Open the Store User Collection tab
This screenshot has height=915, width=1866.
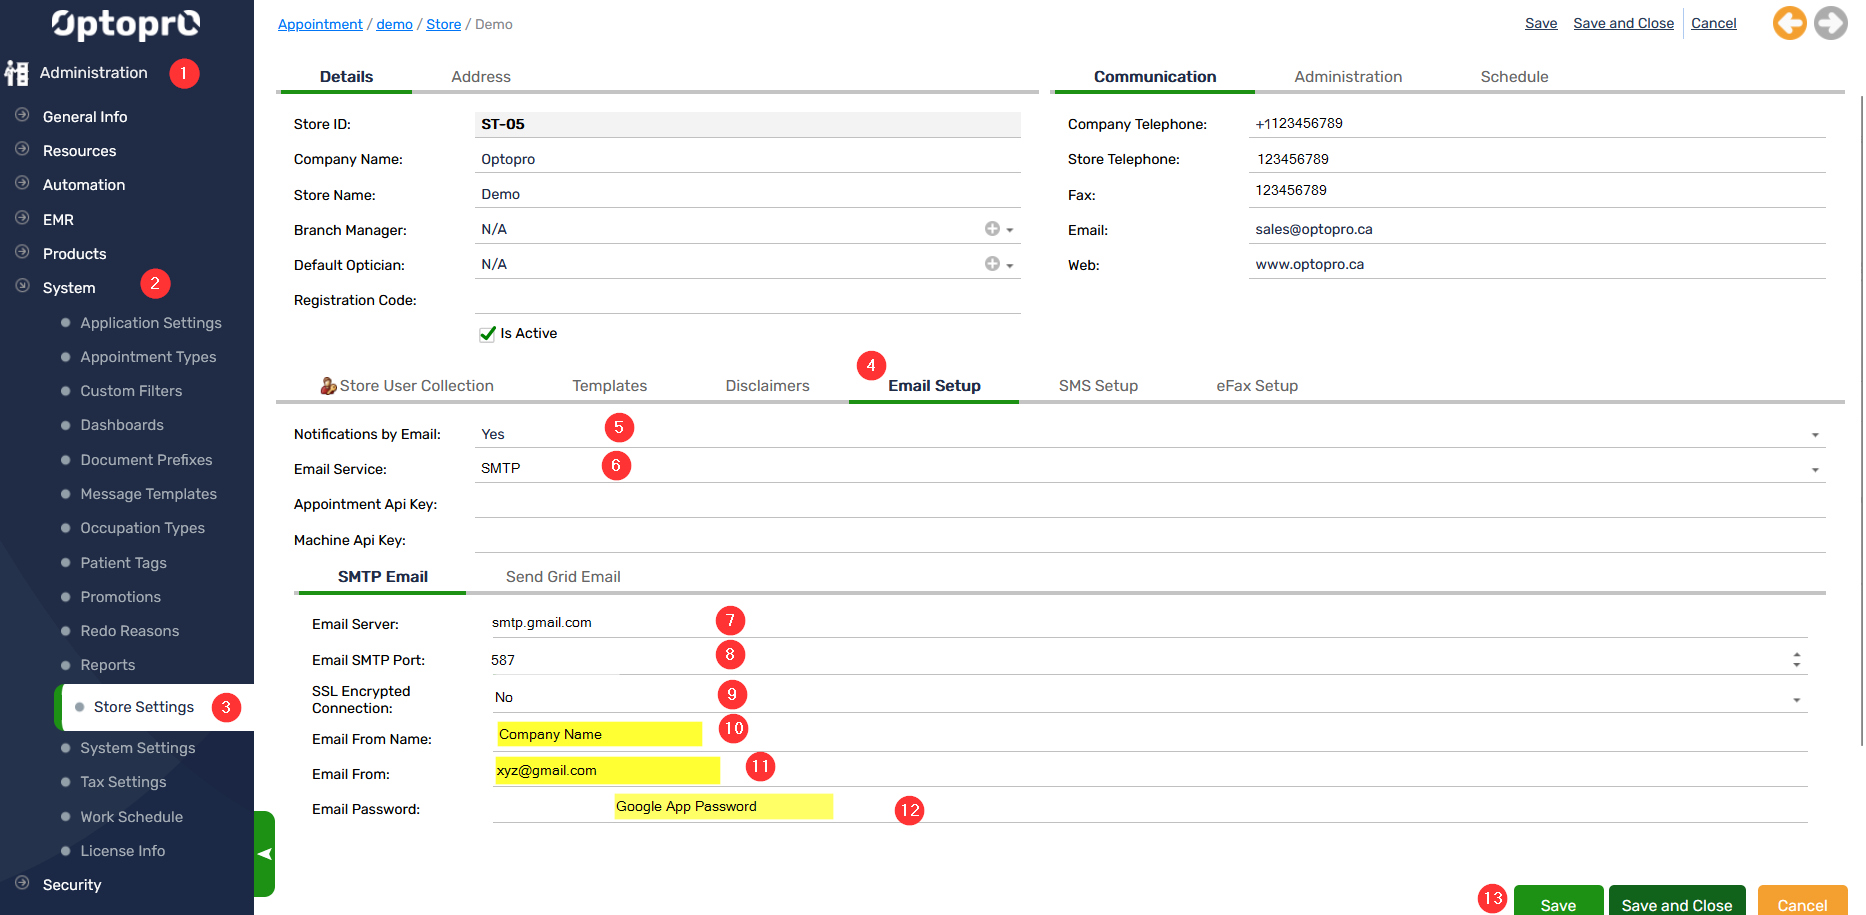click(407, 386)
